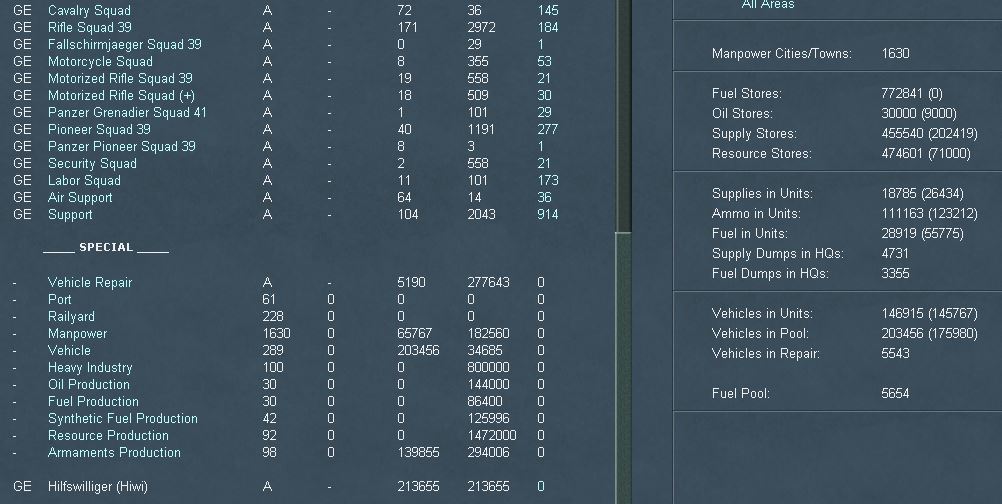Select Armaments Production
This screenshot has width=1002, height=504.
pyautogui.click(x=114, y=452)
